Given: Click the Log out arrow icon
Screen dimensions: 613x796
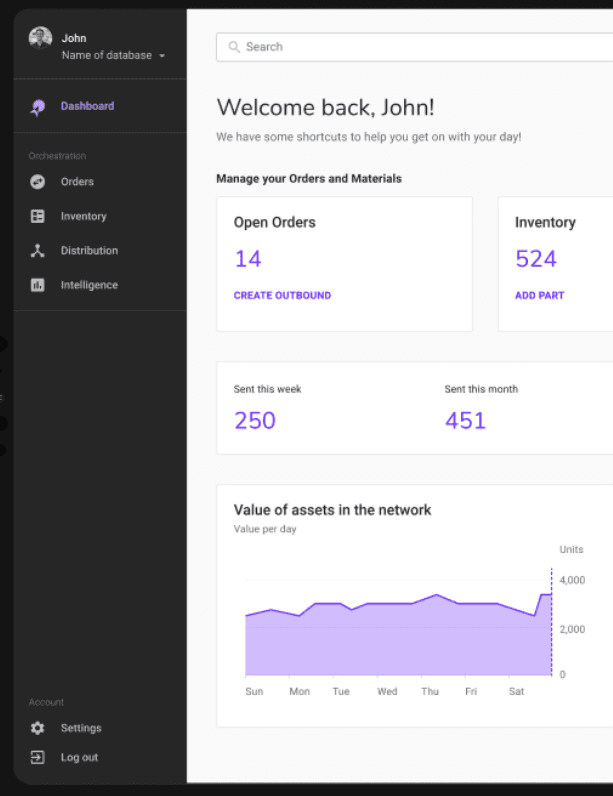Looking at the screenshot, I should coord(38,757).
